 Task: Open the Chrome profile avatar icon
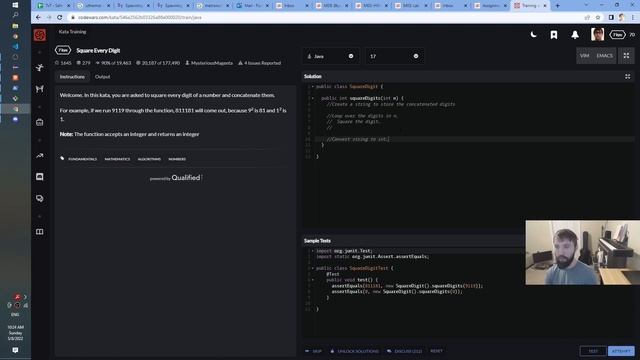(622, 18)
